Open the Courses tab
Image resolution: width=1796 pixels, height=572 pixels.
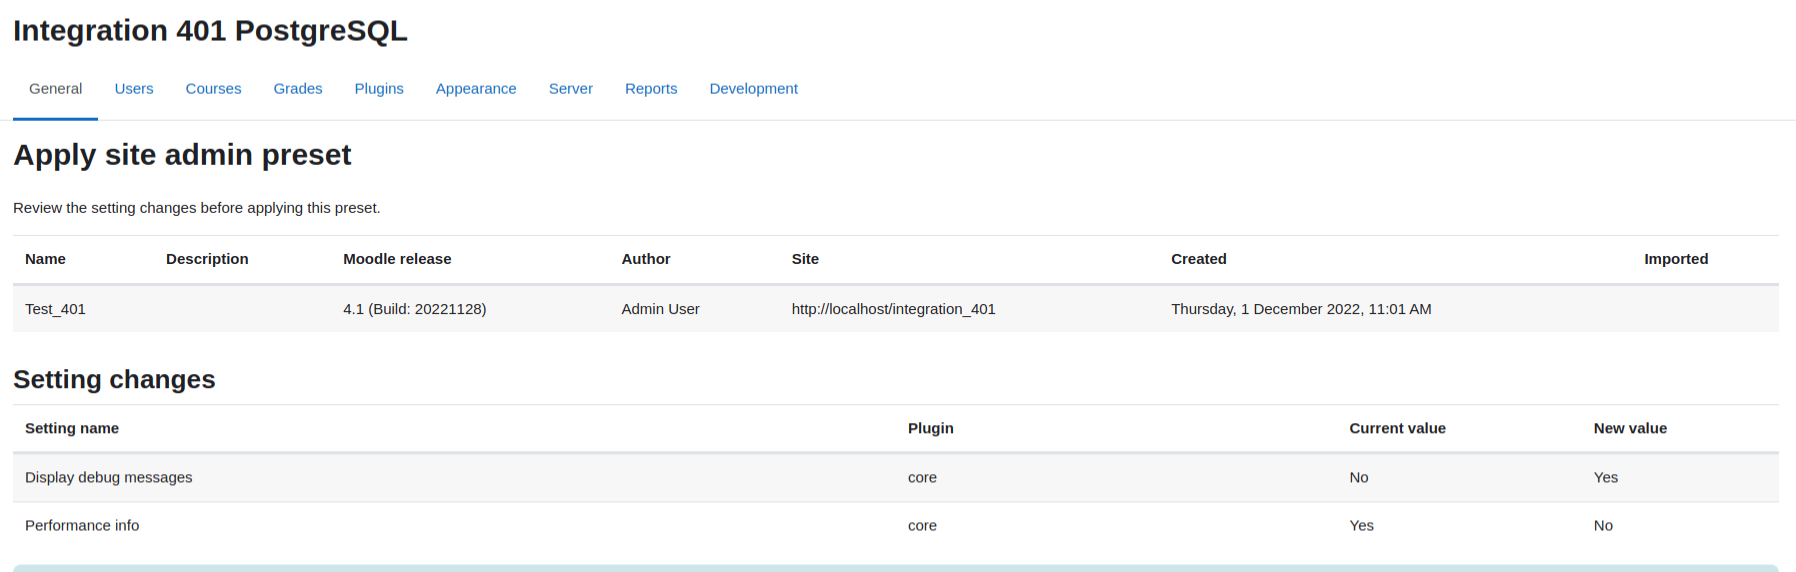pos(213,89)
